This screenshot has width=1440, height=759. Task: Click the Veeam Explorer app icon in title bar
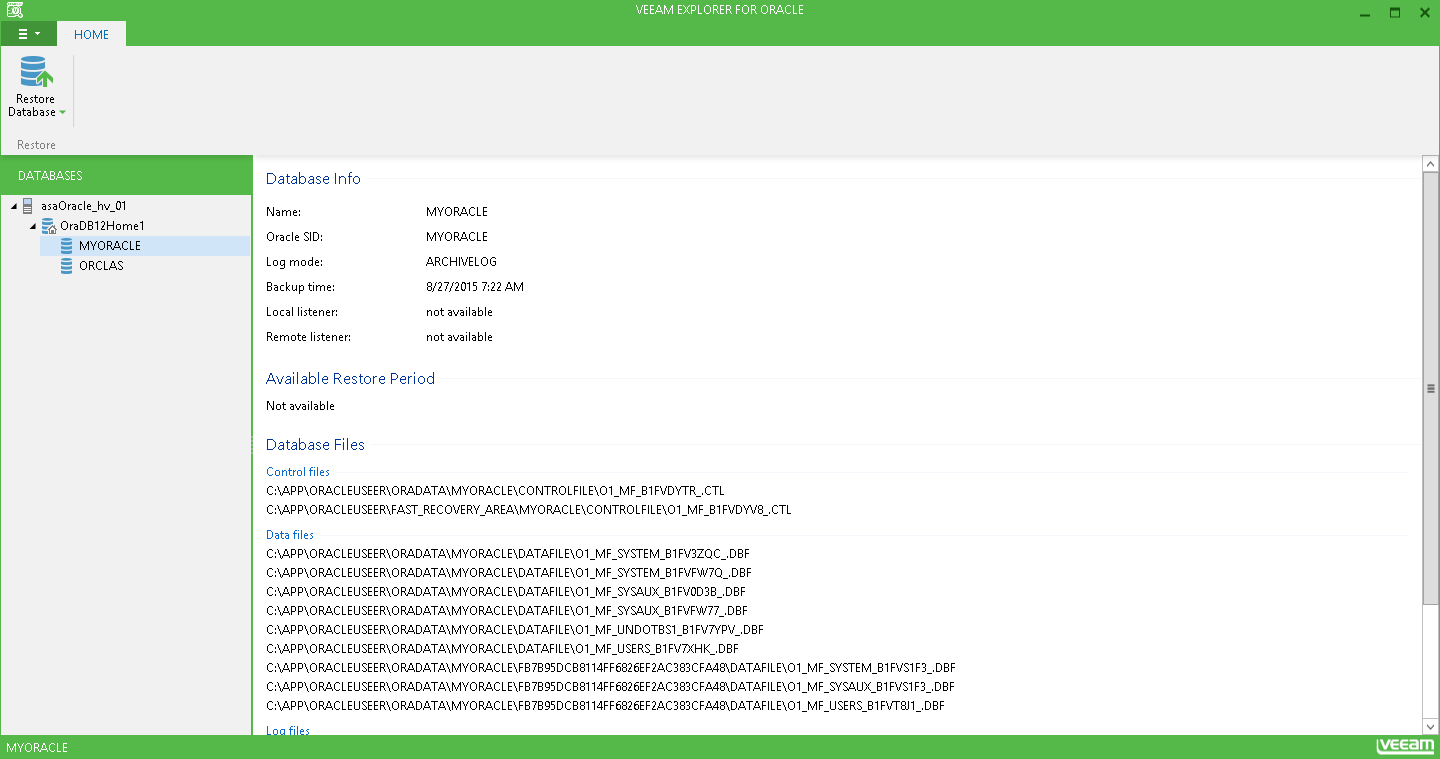coord(15,10)
